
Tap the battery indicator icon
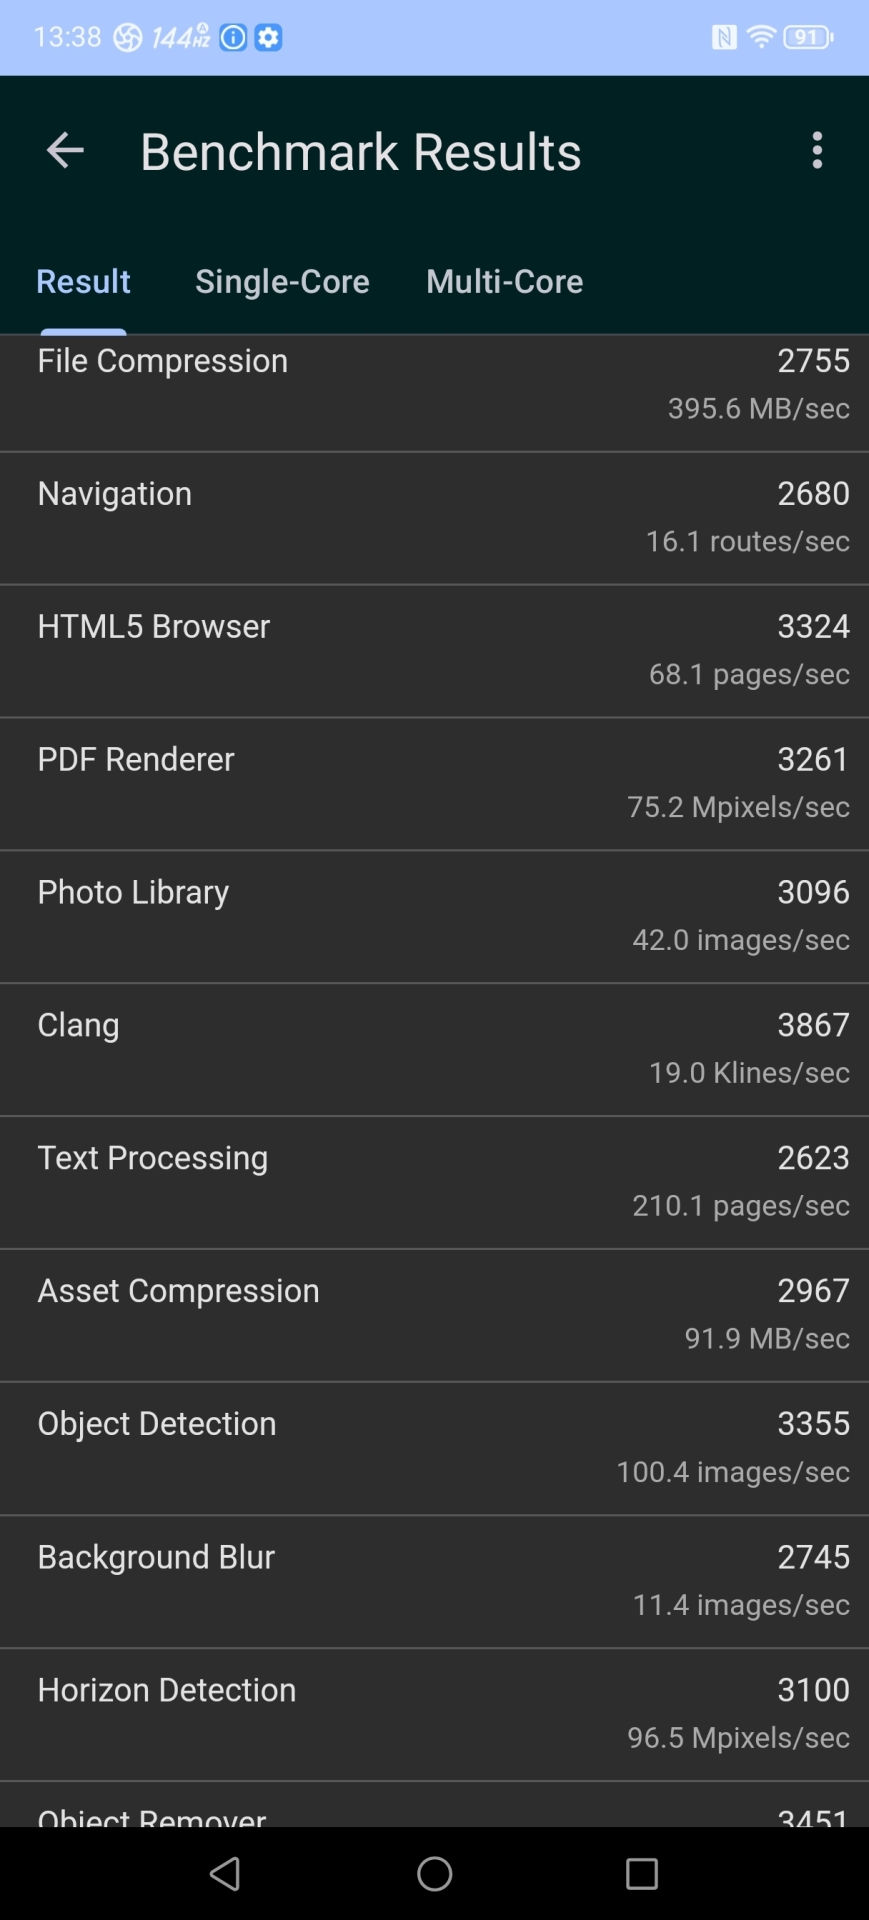click(808, 38)
